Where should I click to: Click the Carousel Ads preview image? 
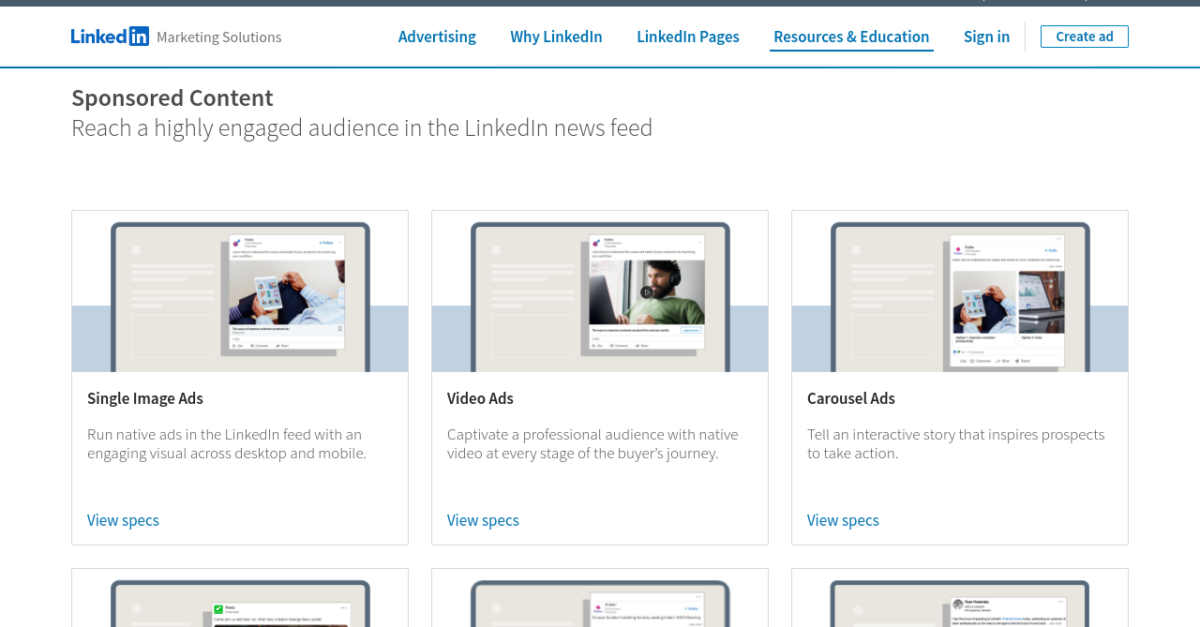pos(959,290)
